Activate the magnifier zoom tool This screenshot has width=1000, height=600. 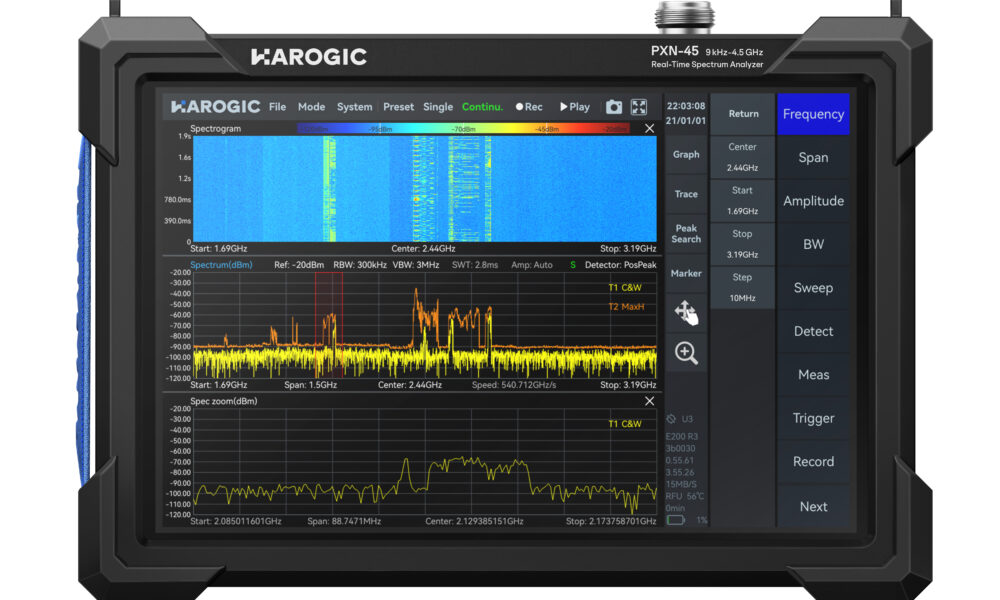click(686, 352)
